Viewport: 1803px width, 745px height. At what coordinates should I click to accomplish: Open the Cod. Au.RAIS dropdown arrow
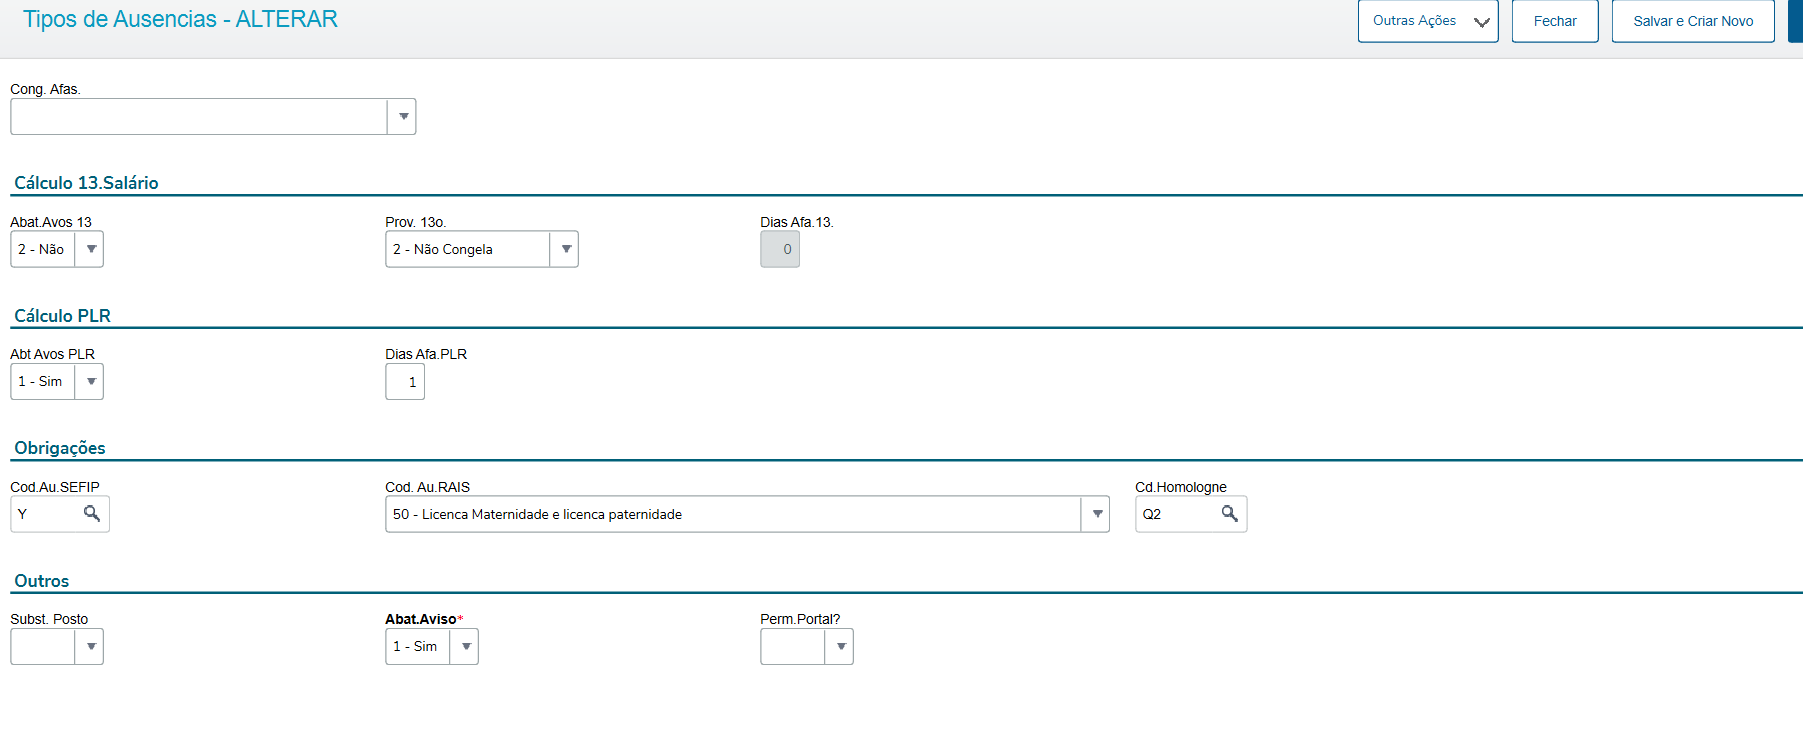click(x=1097, y=514)
